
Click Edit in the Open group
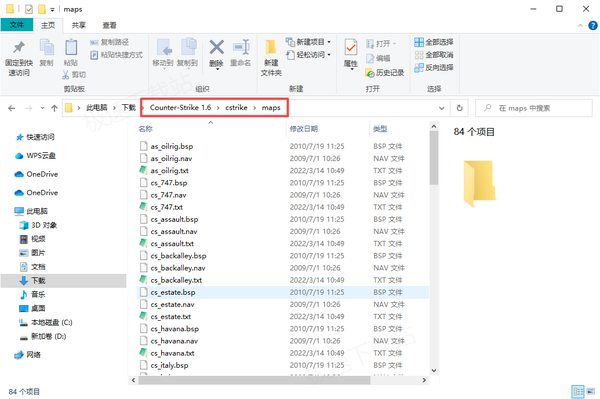pos(378,58)
